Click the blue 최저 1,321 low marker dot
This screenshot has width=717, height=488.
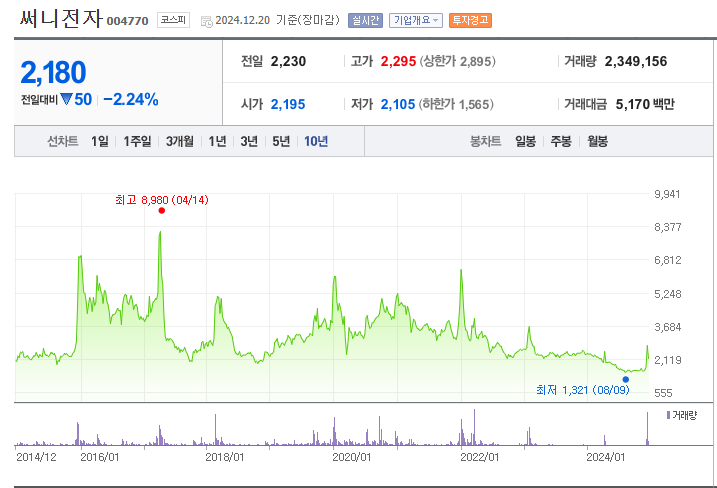pos(626,379)
